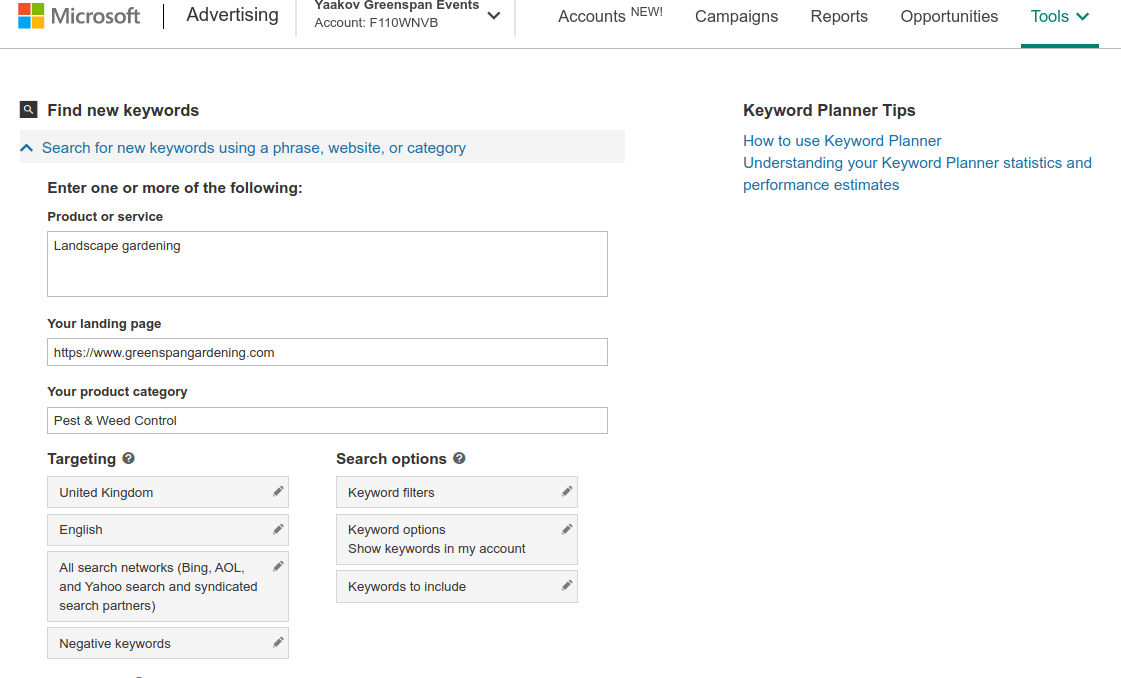Click the edit pencil for English language

tap(278, 529)
